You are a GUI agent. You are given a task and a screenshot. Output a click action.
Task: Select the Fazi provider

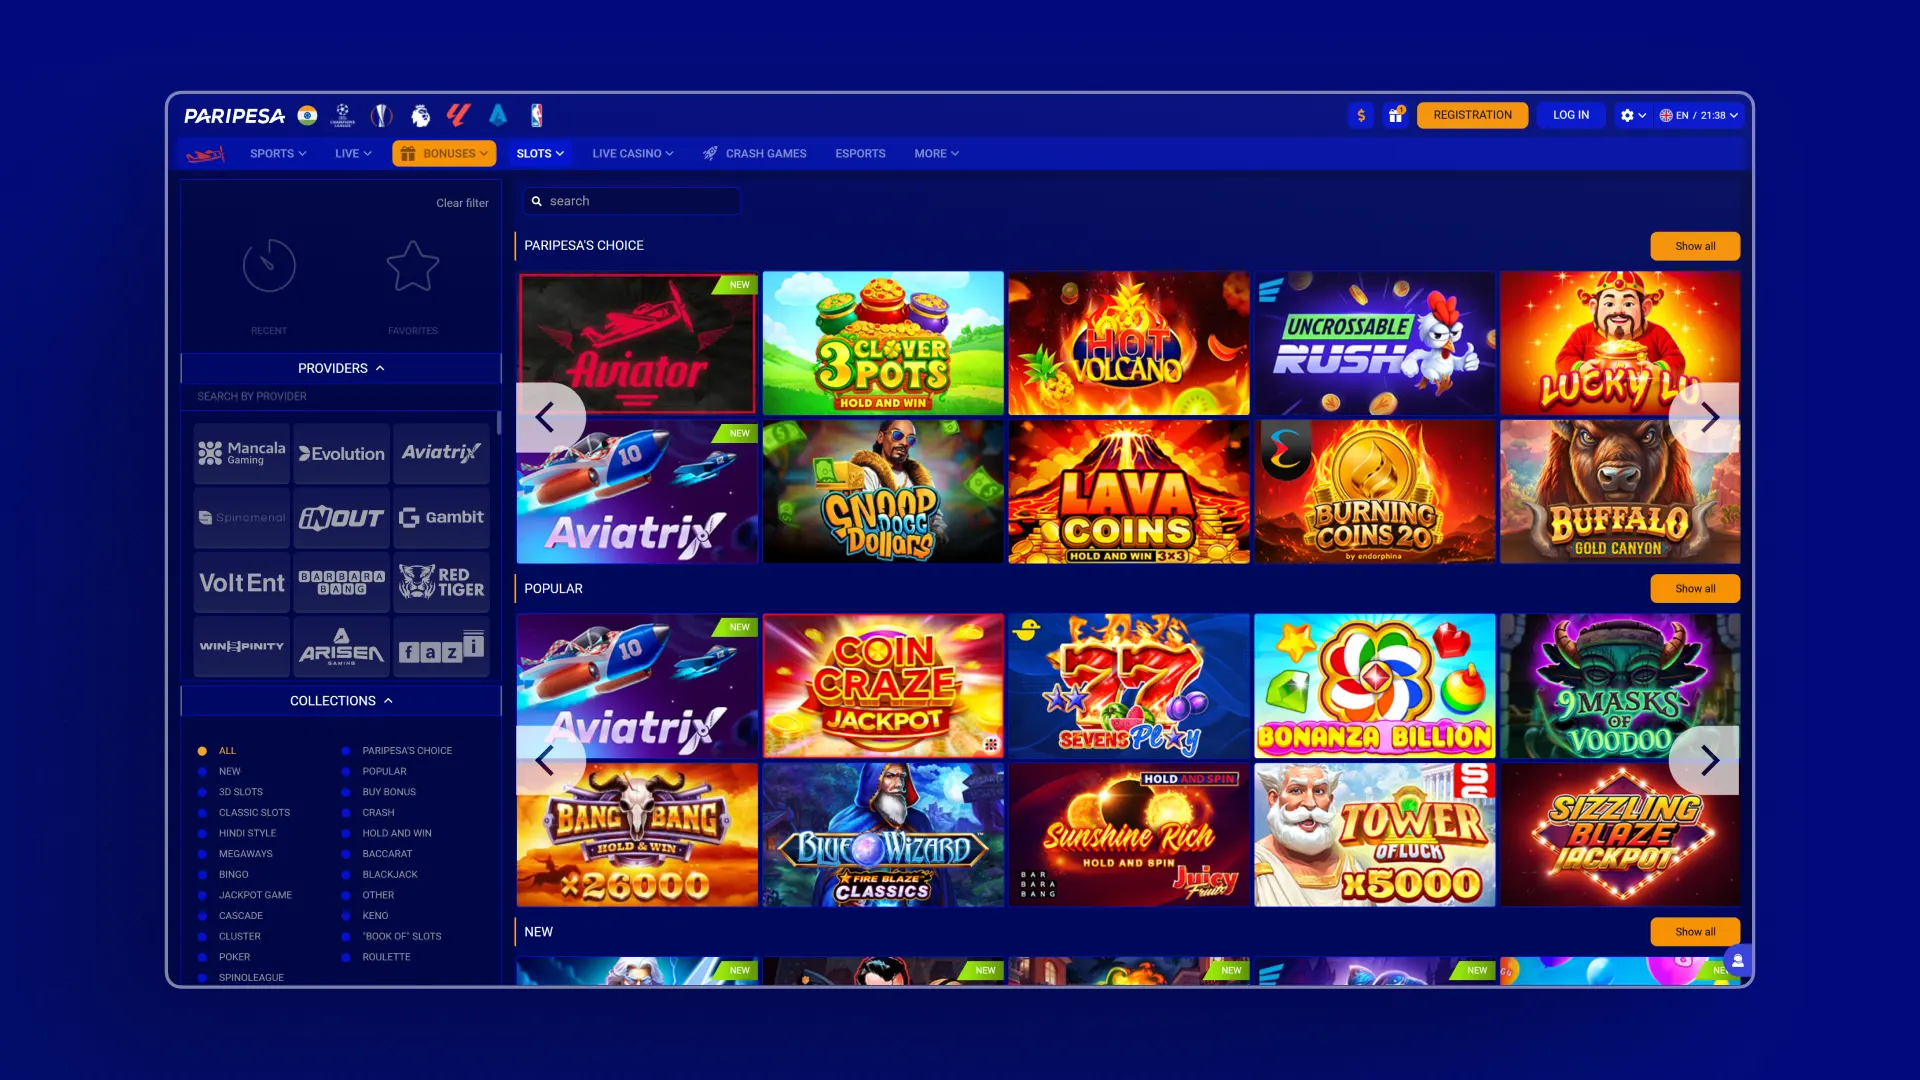(x=441, y=647)
